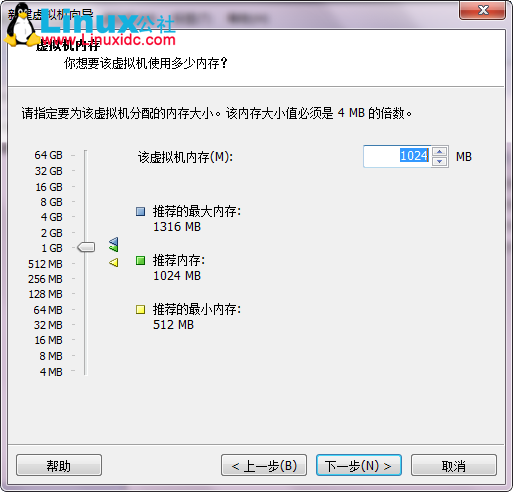The image size is (513, 492).
Task: Close the wizard dialog window
Action: [x=482, y=10]
